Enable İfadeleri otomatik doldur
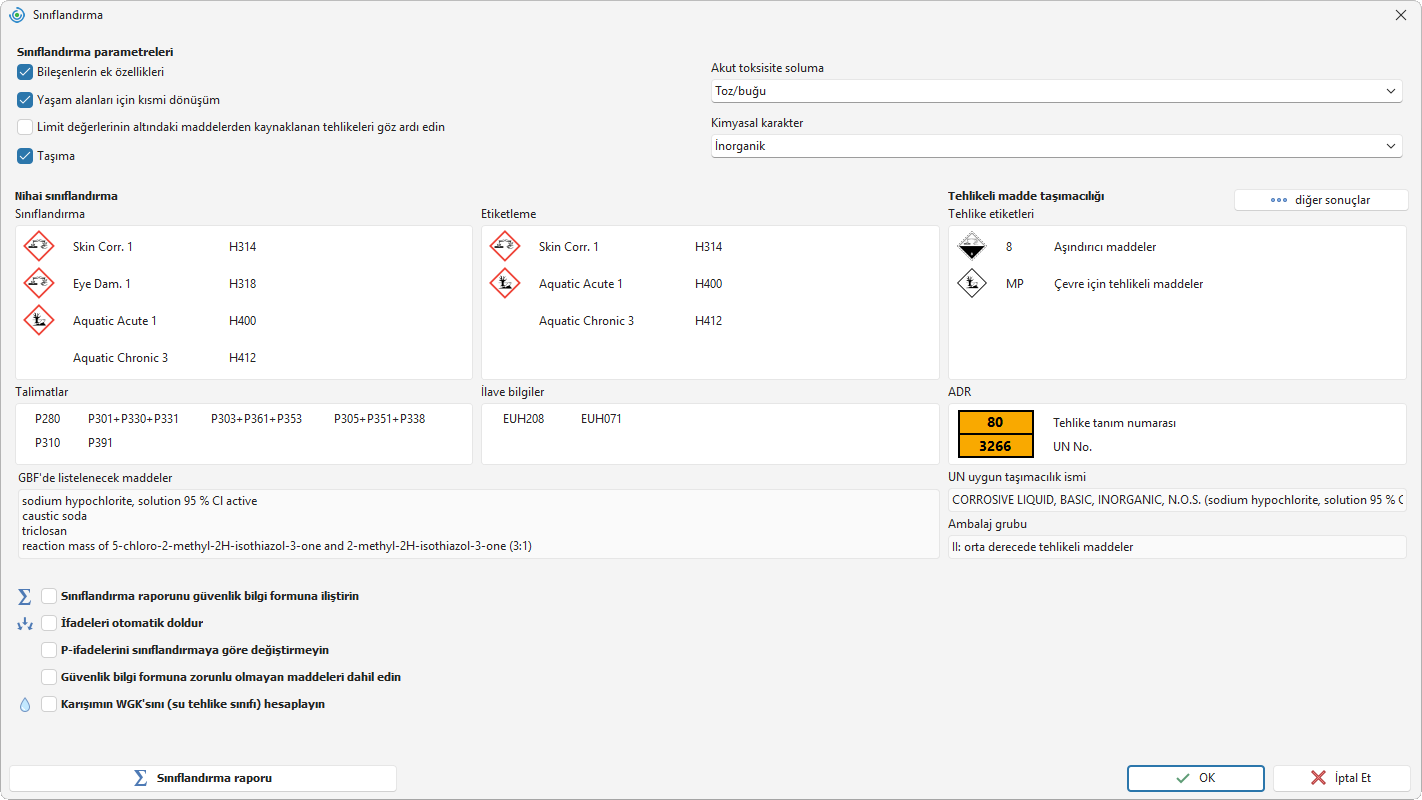The height and width of the screenshot is (800, 1422). coord(49,623)
